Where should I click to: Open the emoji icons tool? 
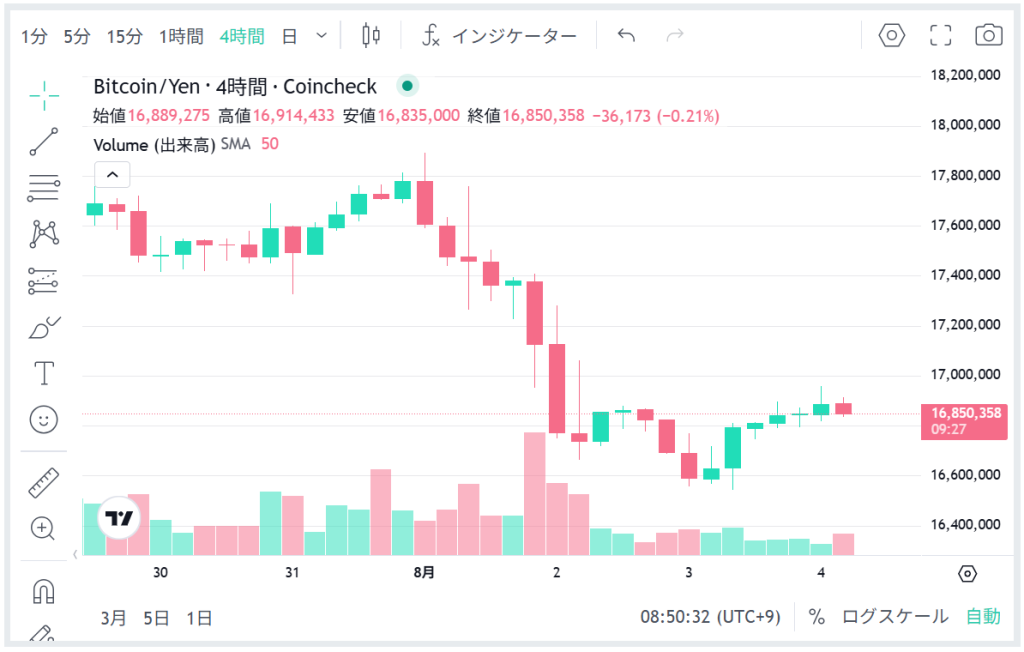click(x=44, y=420)
